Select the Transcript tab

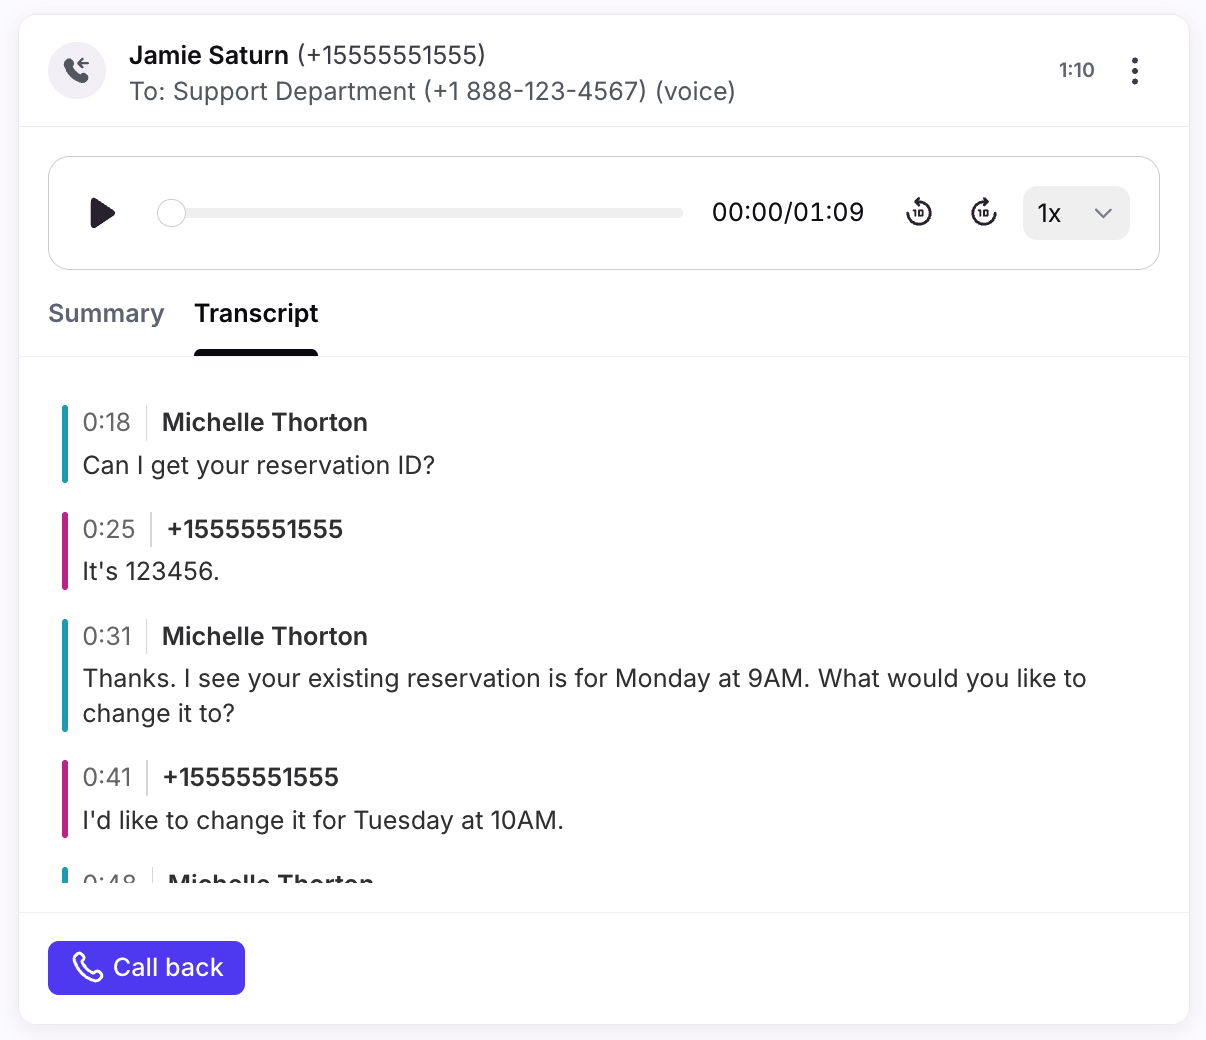pos(256,314)
